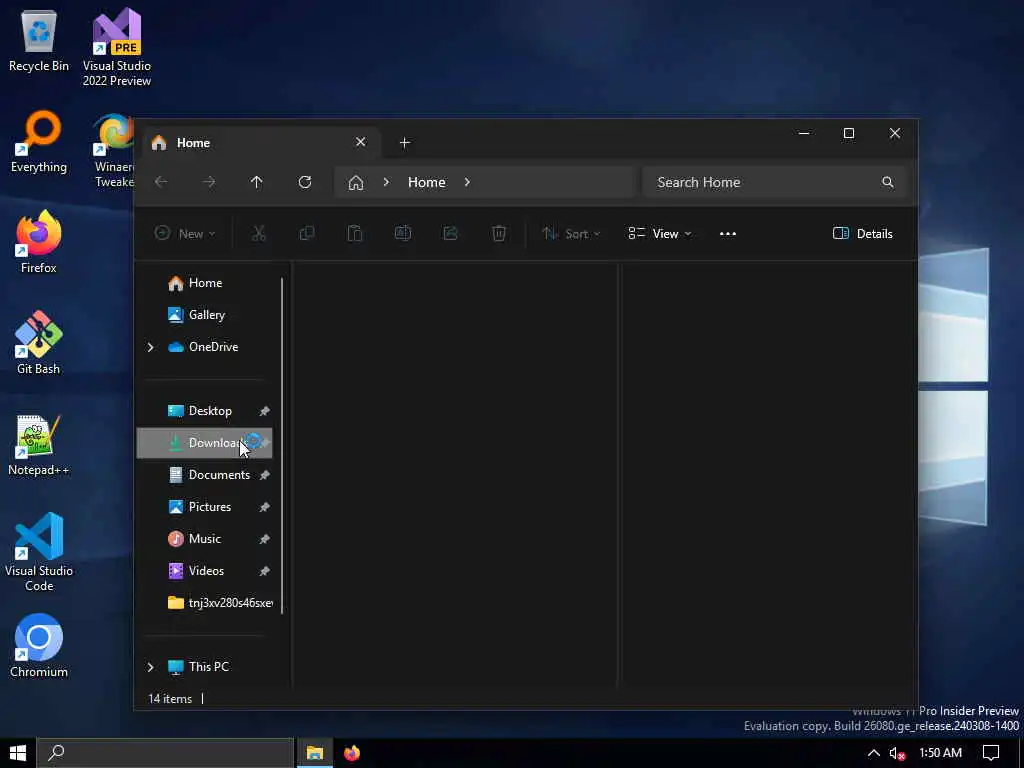Show hidden system tray icons
Screen dimensions: 1024x768
point(873,753)
